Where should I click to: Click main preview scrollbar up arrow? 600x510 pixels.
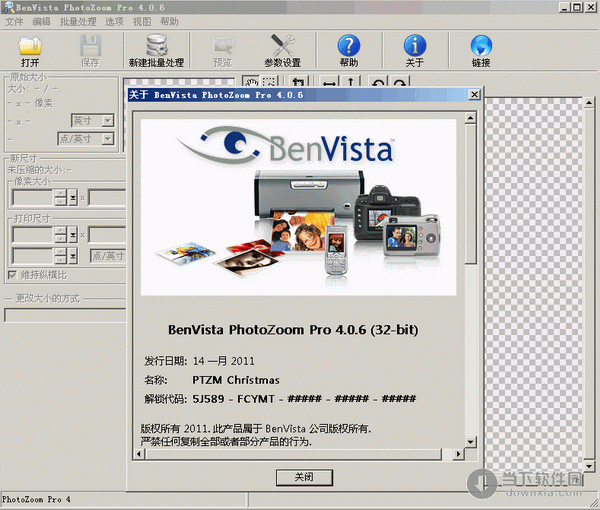pyautogui.click(x=589, y=103)
